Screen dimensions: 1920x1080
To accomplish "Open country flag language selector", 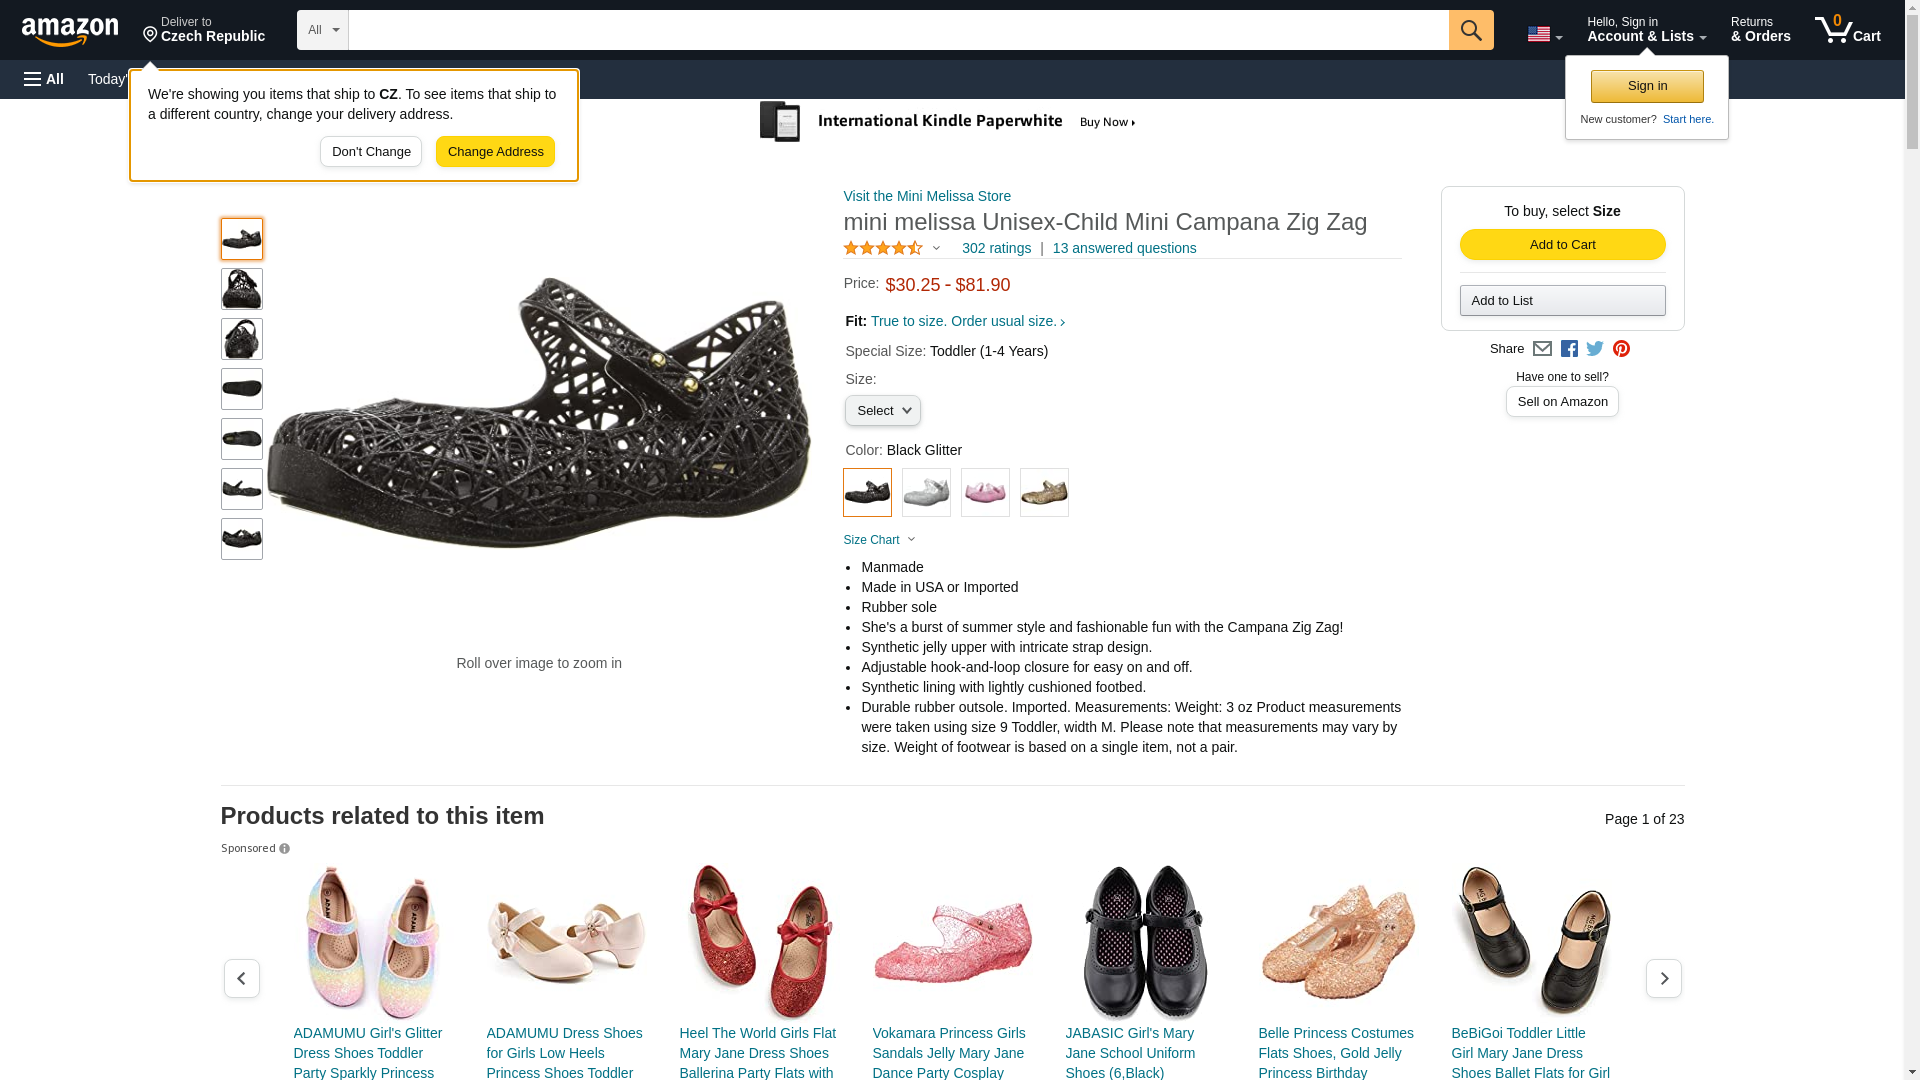I will pyautogui.click(x=1544, y=35).
